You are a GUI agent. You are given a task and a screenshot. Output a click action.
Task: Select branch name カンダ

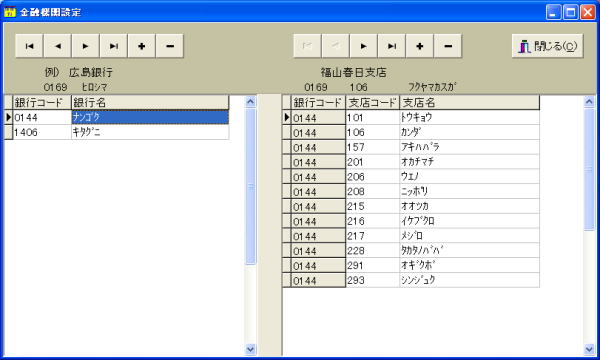tap(470, 132)
